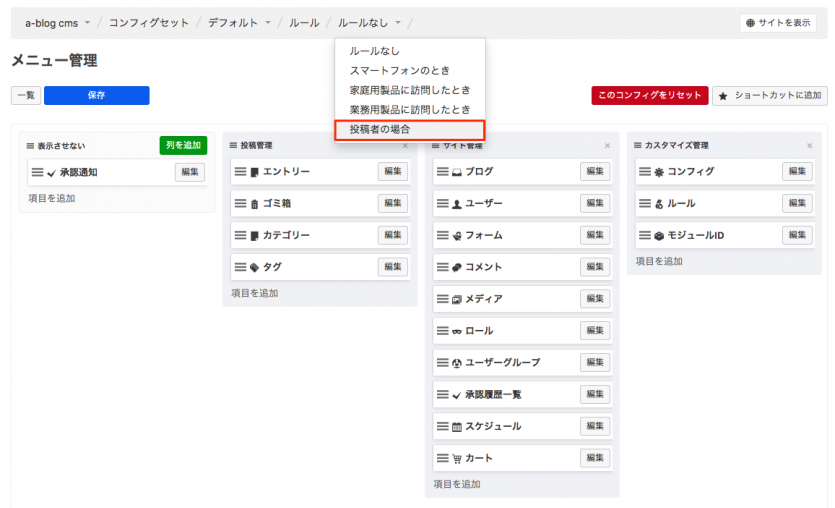Screen dimensions: 835x508
Task: Click the cart icon beside カート
Action: (456, 459)
